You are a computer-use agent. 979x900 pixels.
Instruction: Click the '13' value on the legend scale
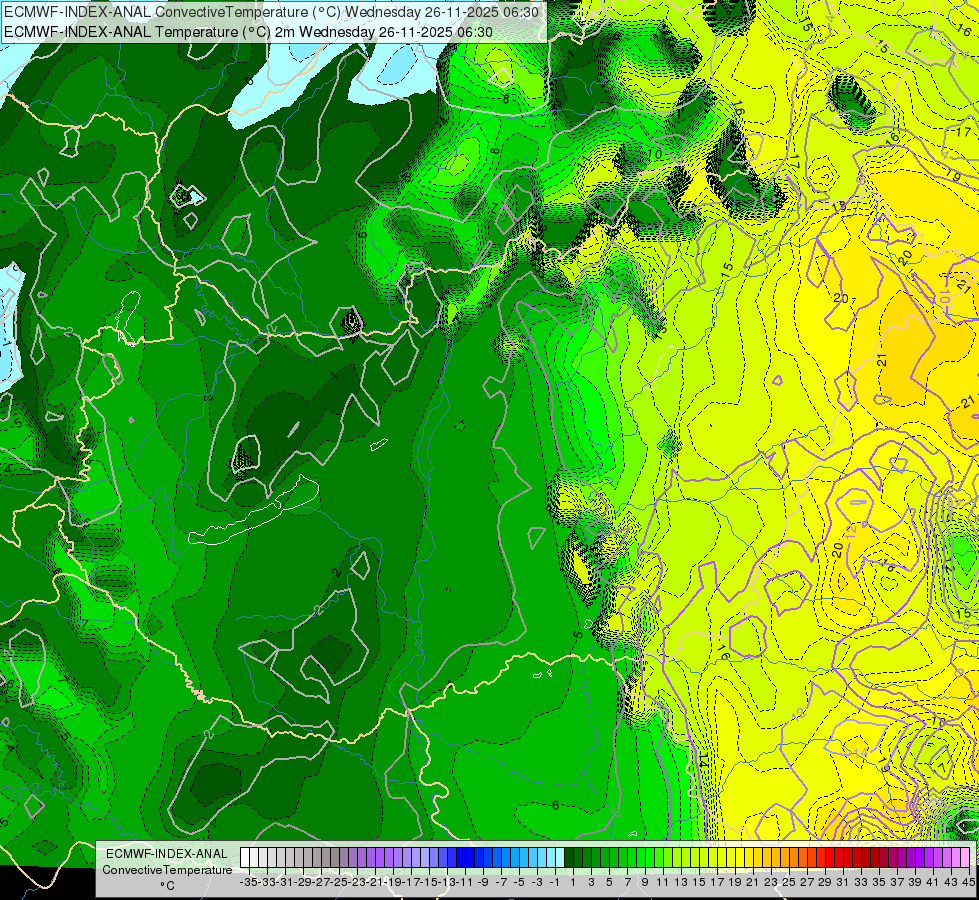[x=681, y=882]
